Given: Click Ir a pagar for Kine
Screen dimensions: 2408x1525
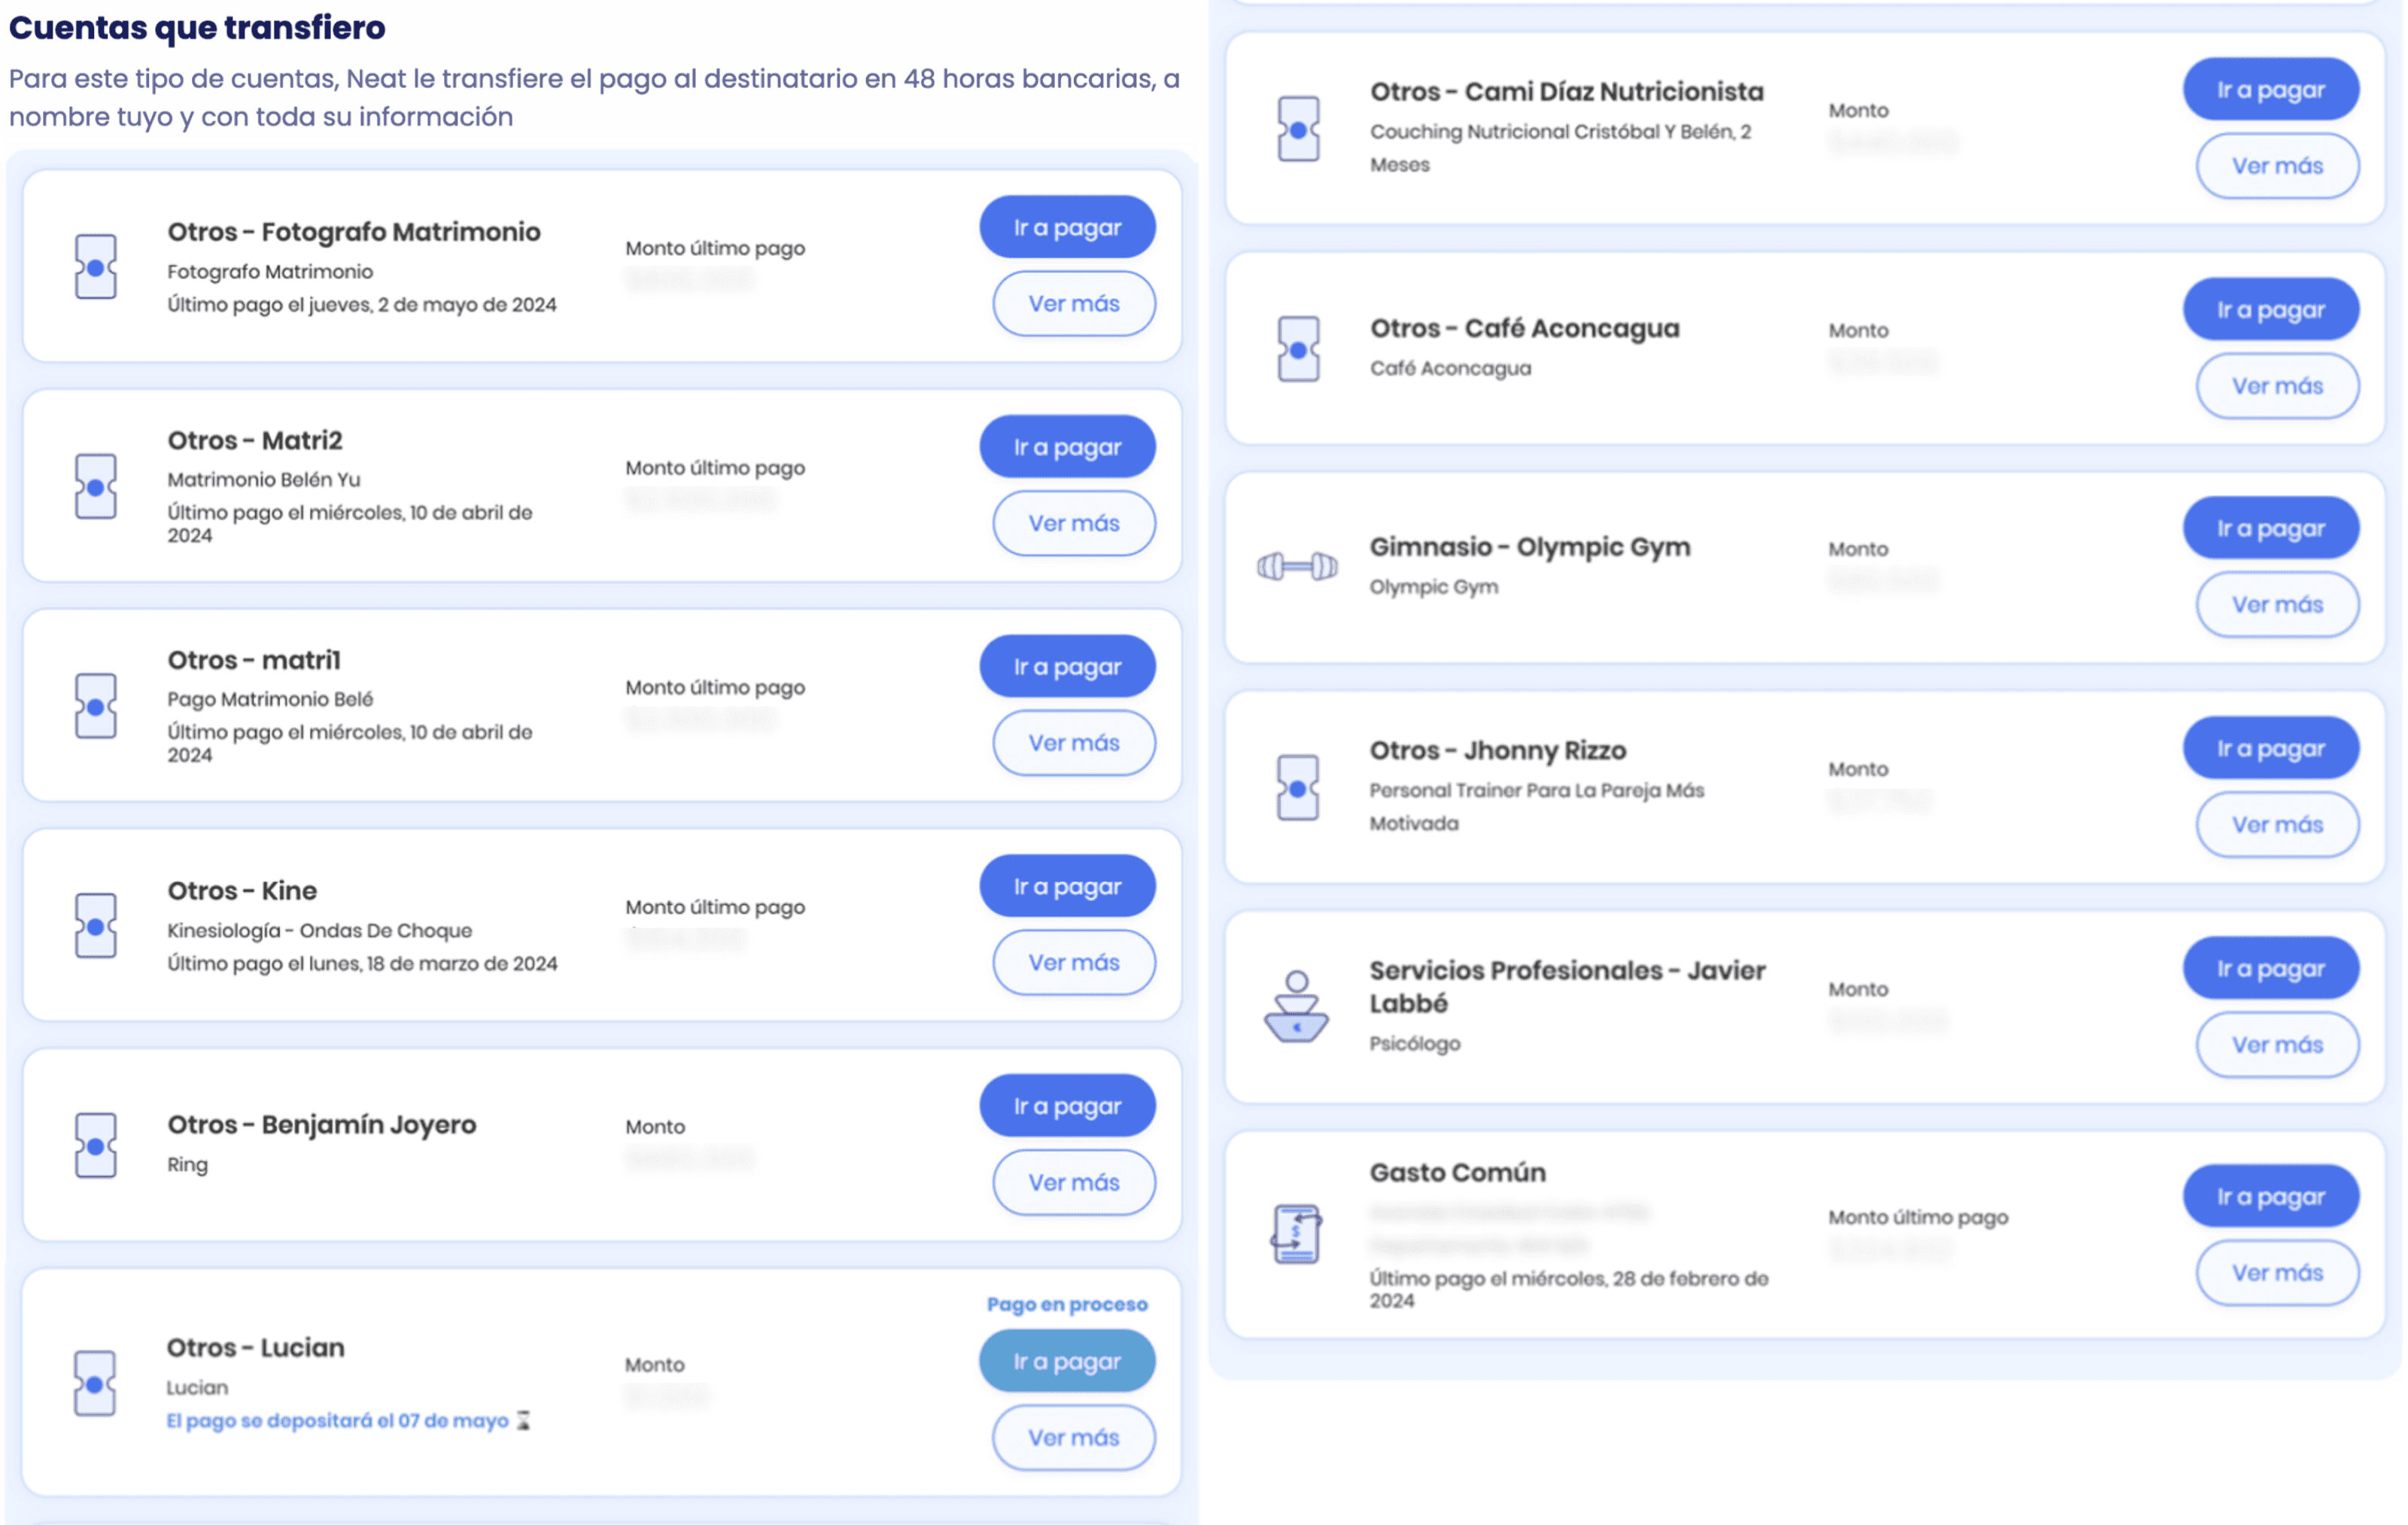Looking at the screenshot, I should 1067,886.
